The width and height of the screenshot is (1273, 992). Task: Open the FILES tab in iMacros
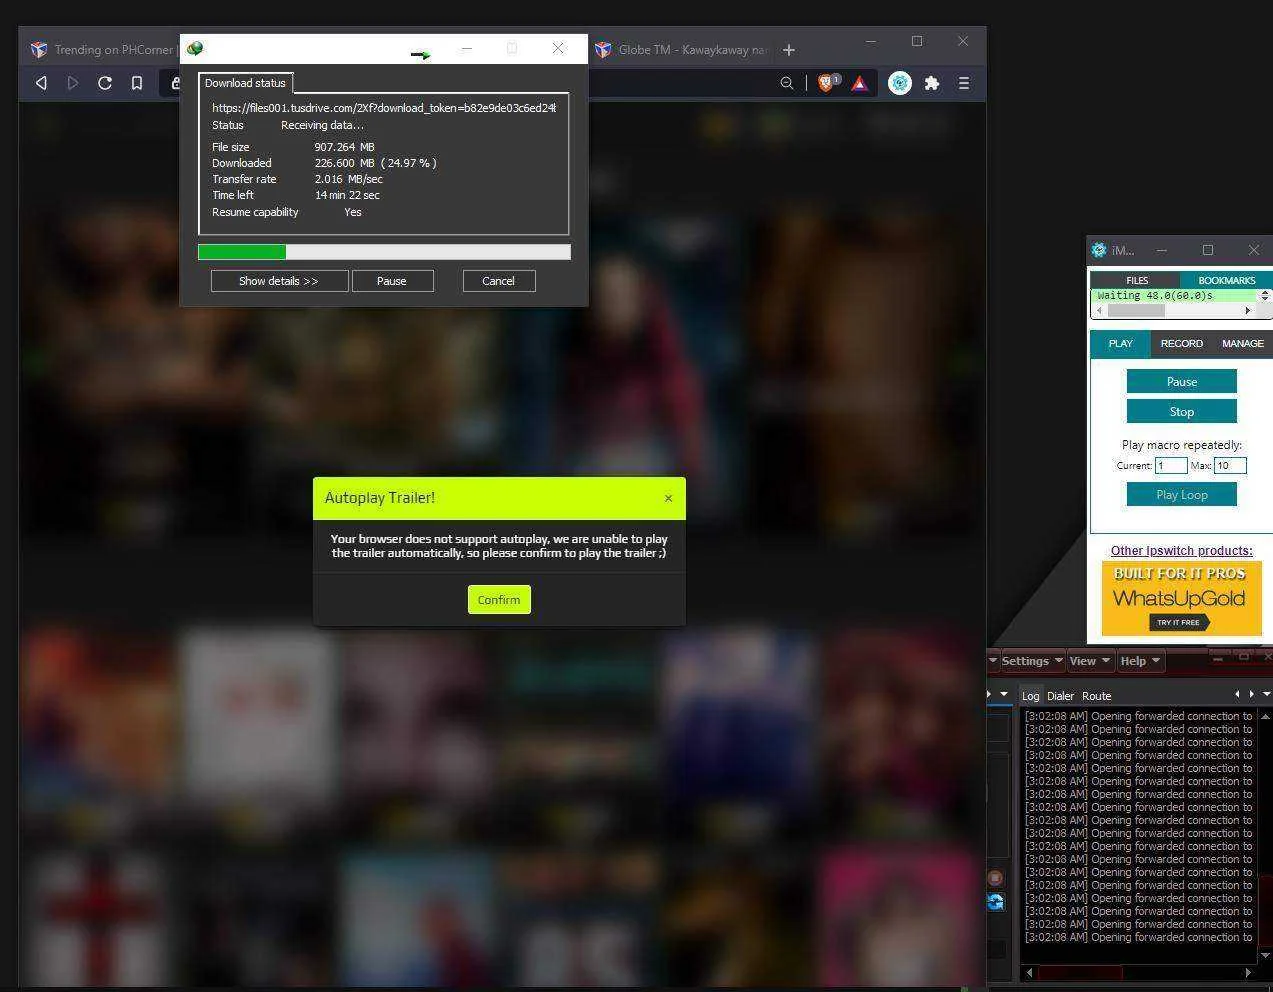point(1137,280)
